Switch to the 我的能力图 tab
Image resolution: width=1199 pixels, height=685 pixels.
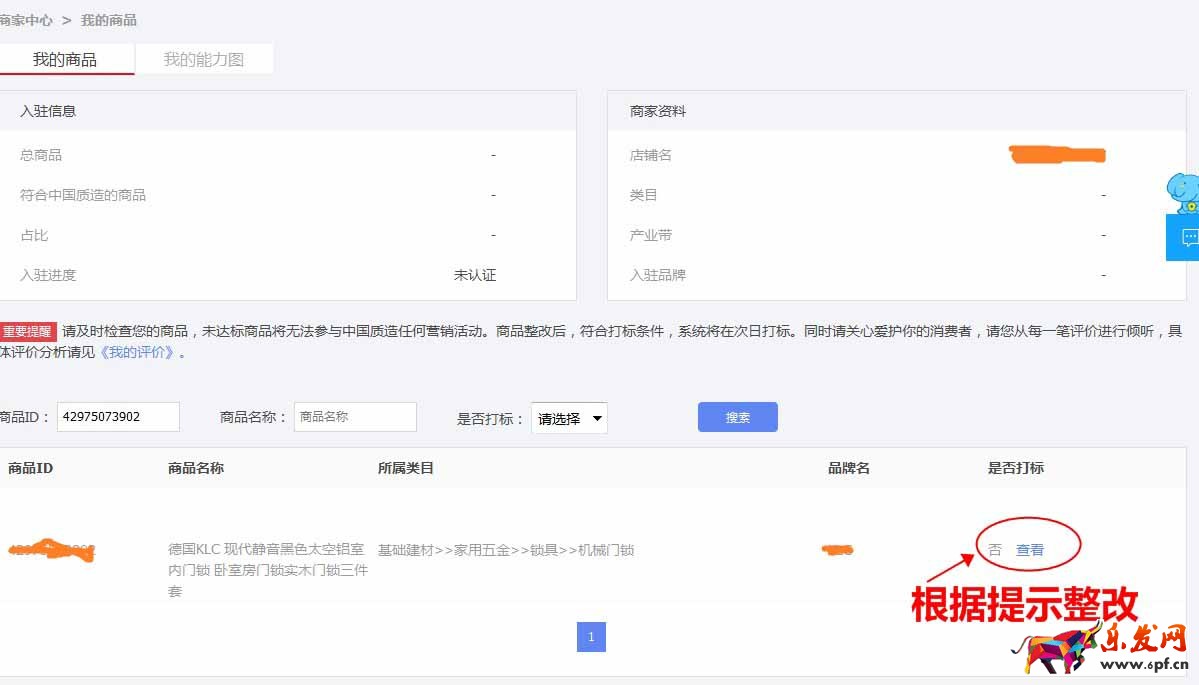[204, 60]
